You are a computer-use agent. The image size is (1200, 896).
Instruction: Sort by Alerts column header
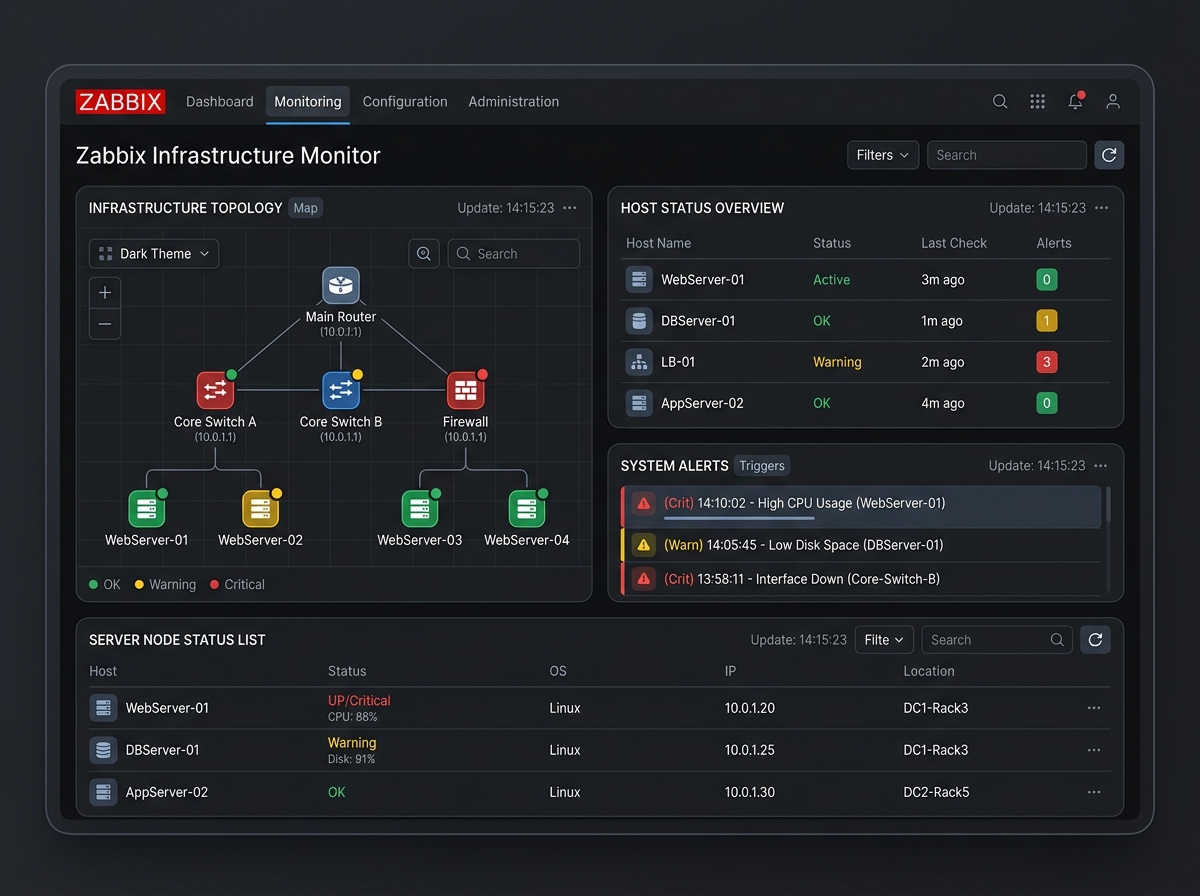click(x=1054, y=243)
